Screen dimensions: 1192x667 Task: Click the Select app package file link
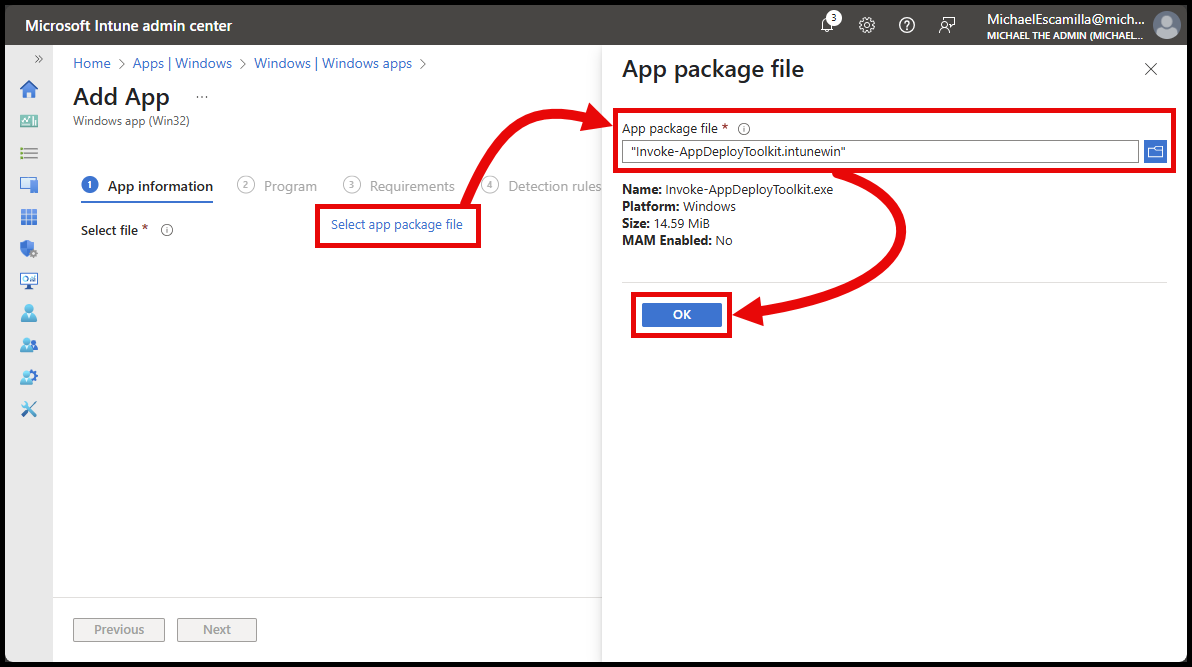[397, 225]
